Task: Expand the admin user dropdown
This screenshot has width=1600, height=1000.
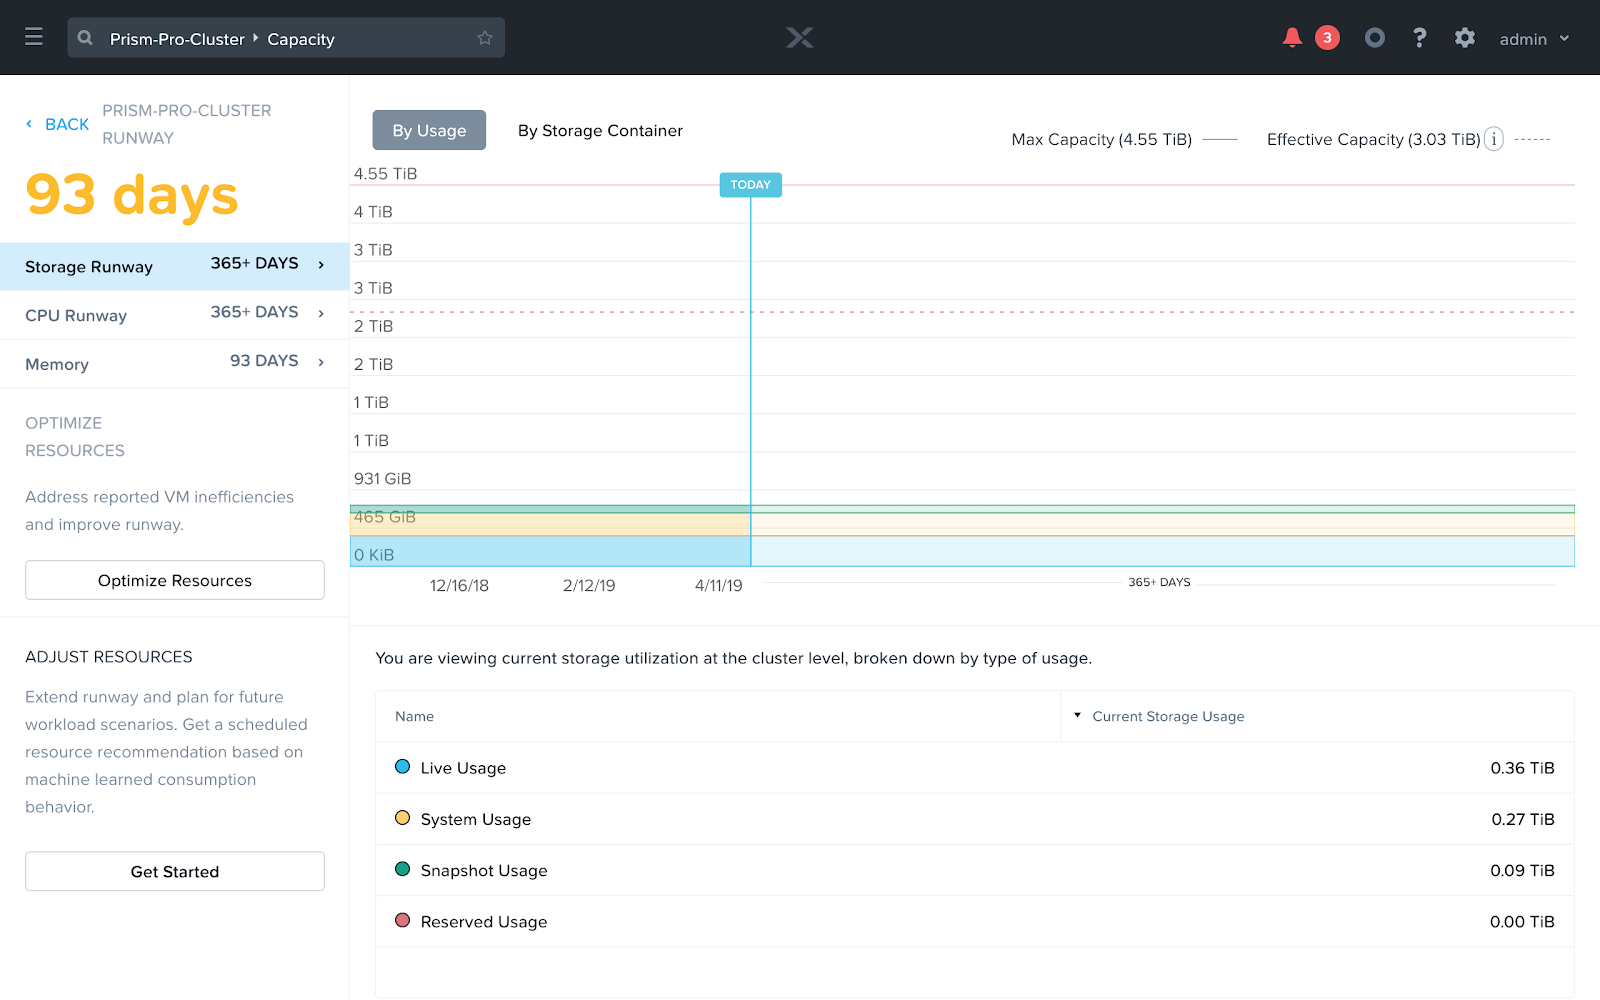Action: click(1534, 39)
